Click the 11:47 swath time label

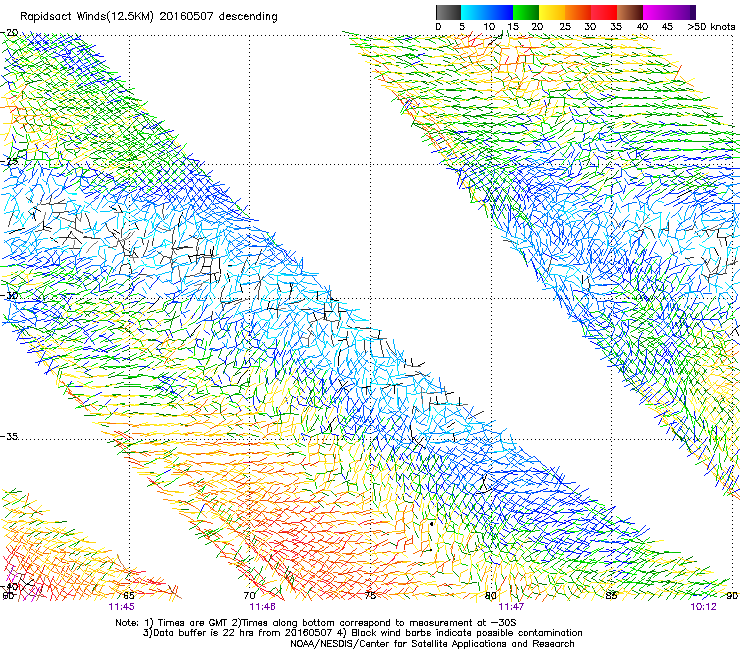click(511, 607)
